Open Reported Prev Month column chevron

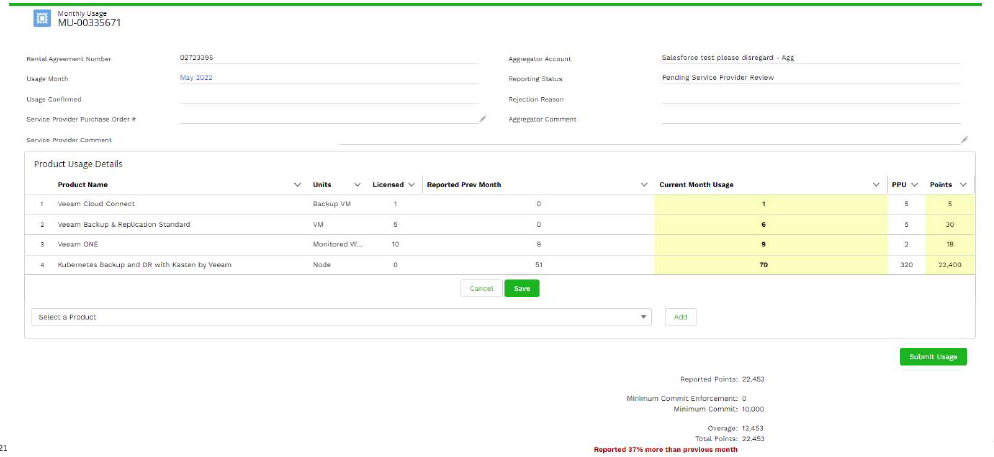644,185
